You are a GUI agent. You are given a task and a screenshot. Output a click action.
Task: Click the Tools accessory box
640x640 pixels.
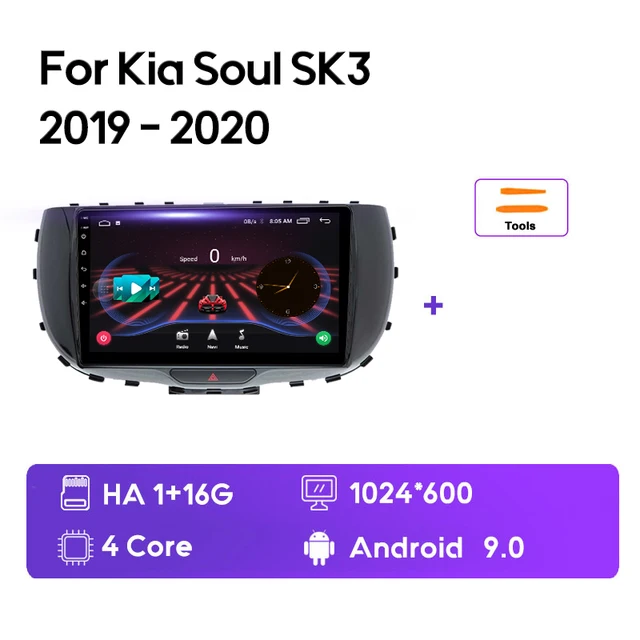pos(521,207)
